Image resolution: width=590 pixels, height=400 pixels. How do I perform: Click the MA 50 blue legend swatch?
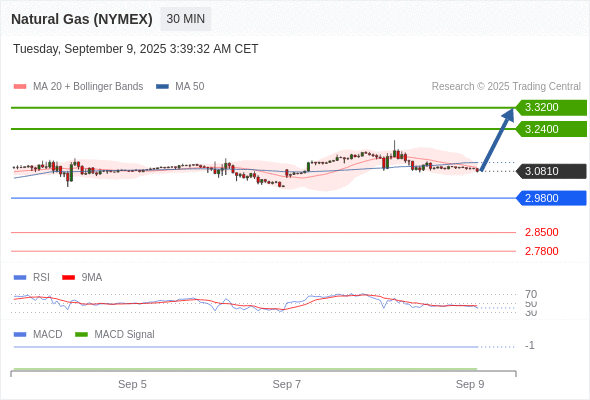coord(162,87)
